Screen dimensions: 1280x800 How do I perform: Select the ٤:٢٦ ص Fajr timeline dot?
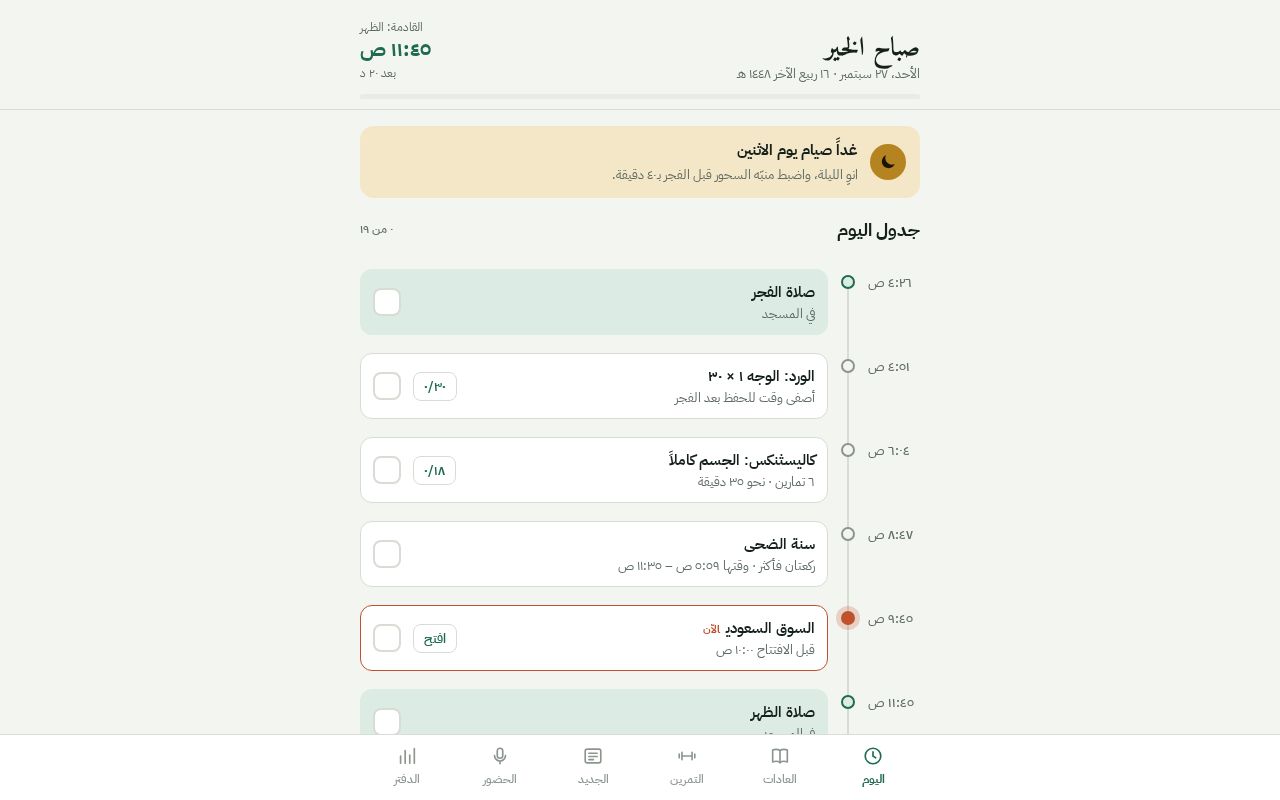click(x=848, y=282)
